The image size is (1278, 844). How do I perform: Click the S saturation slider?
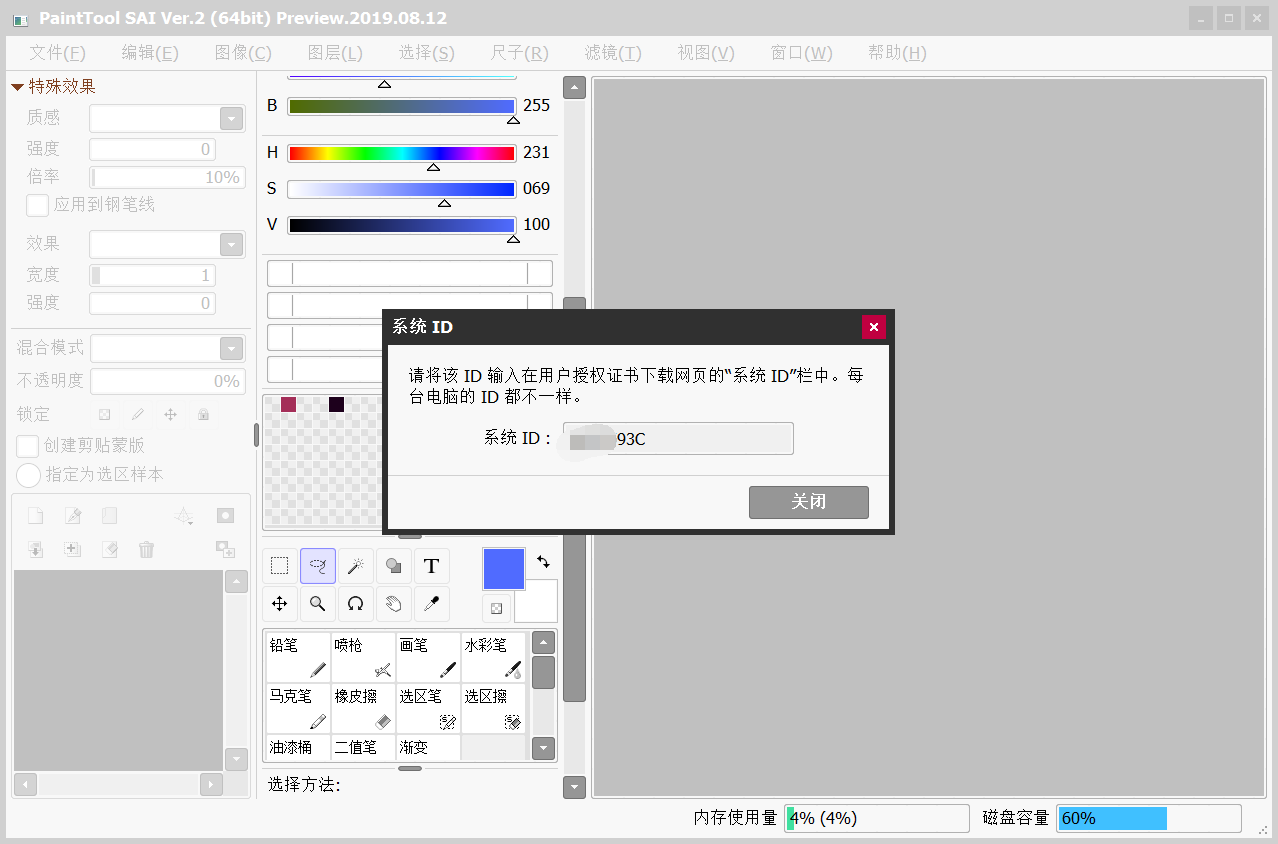[401, 189]
